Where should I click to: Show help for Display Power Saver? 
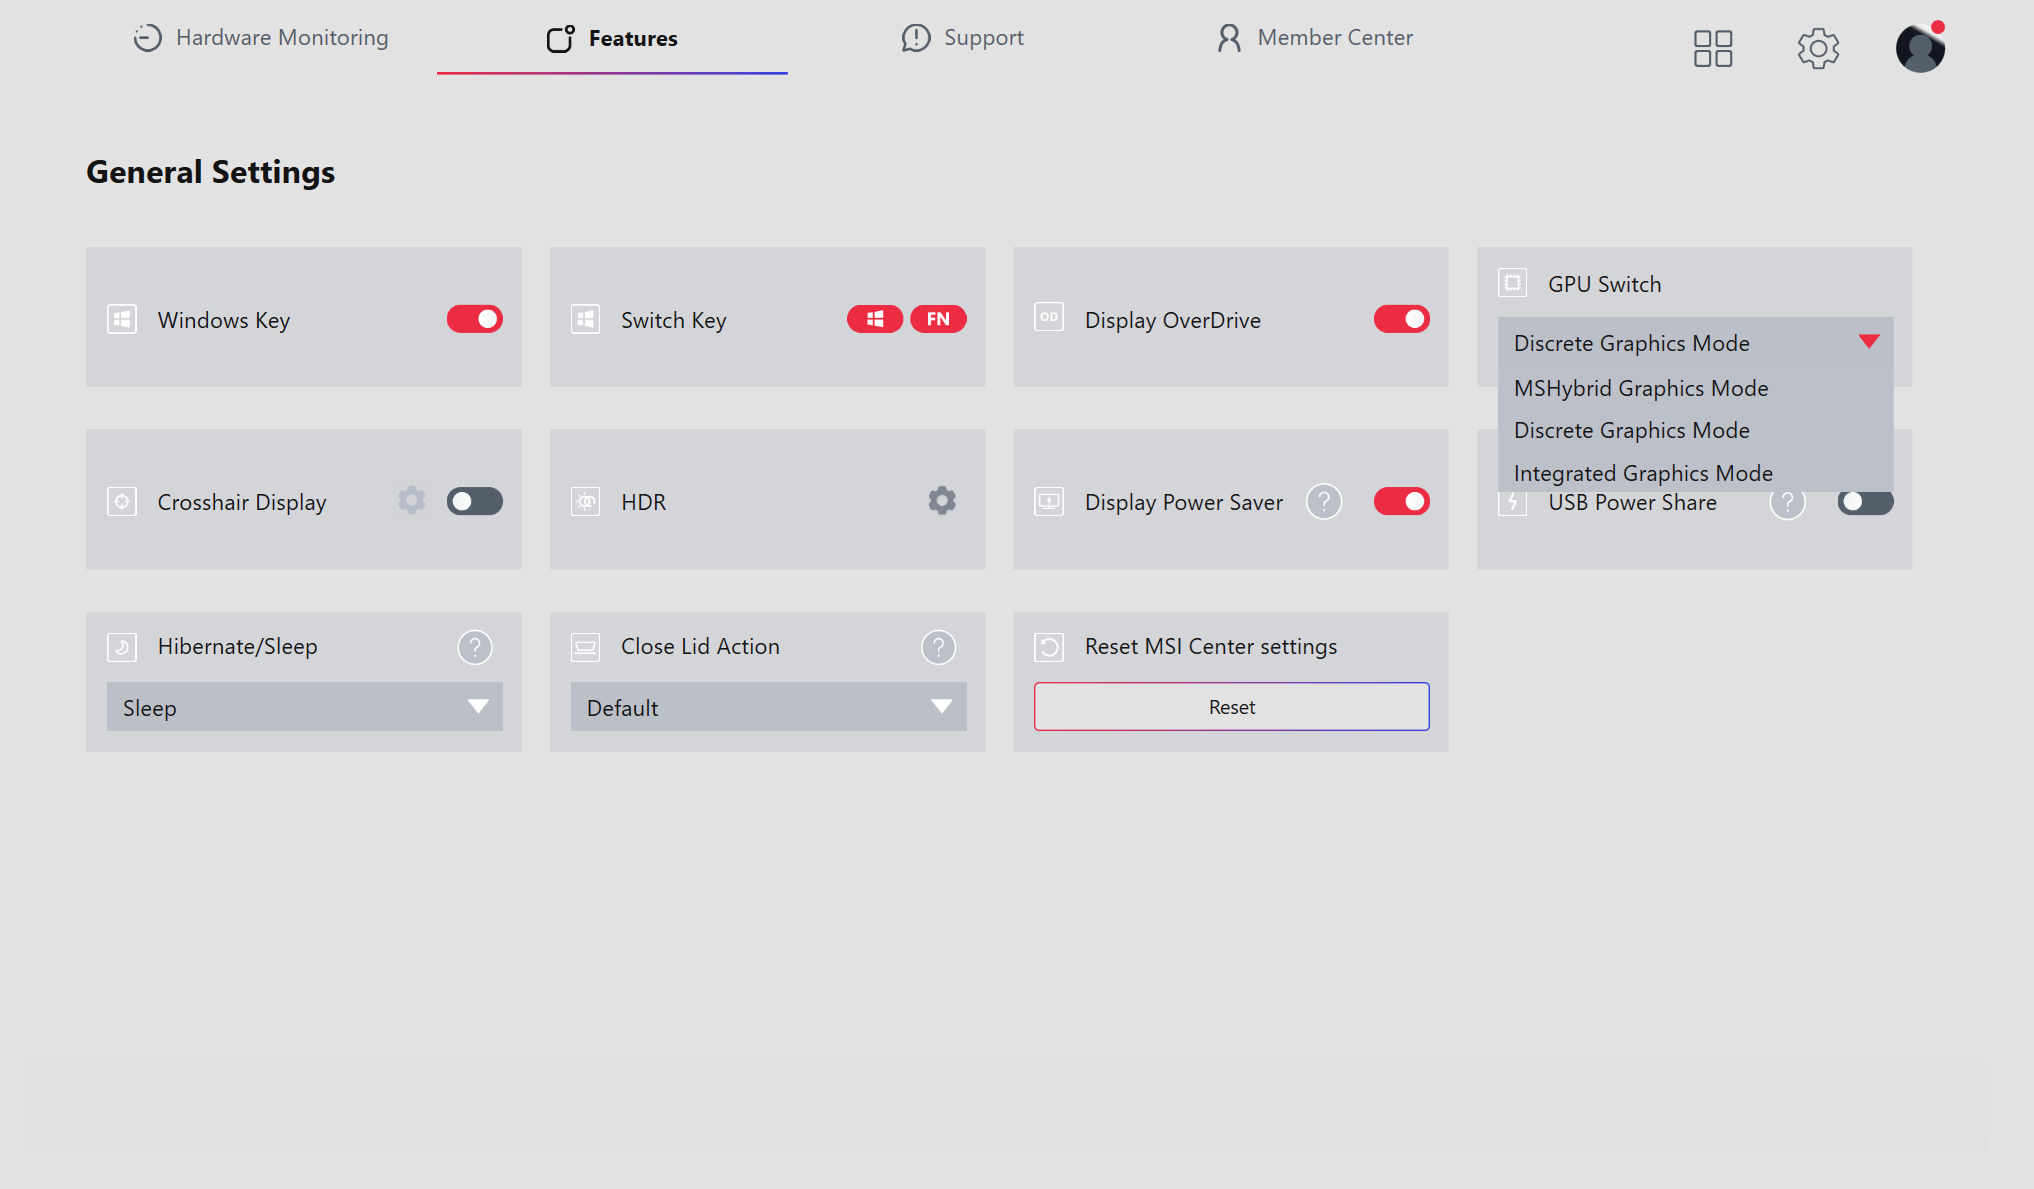tap(1324, 501)
